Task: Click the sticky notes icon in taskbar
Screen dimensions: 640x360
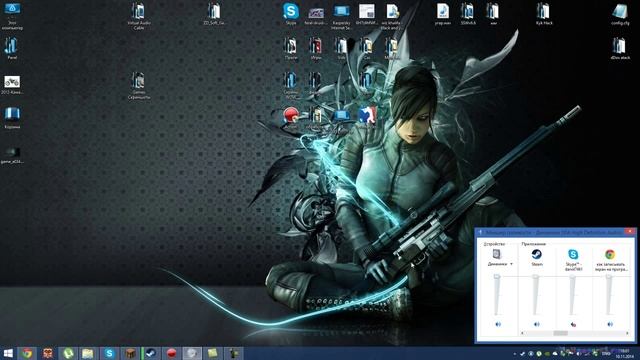Action: pyautogui.click(x=212, y=353)
